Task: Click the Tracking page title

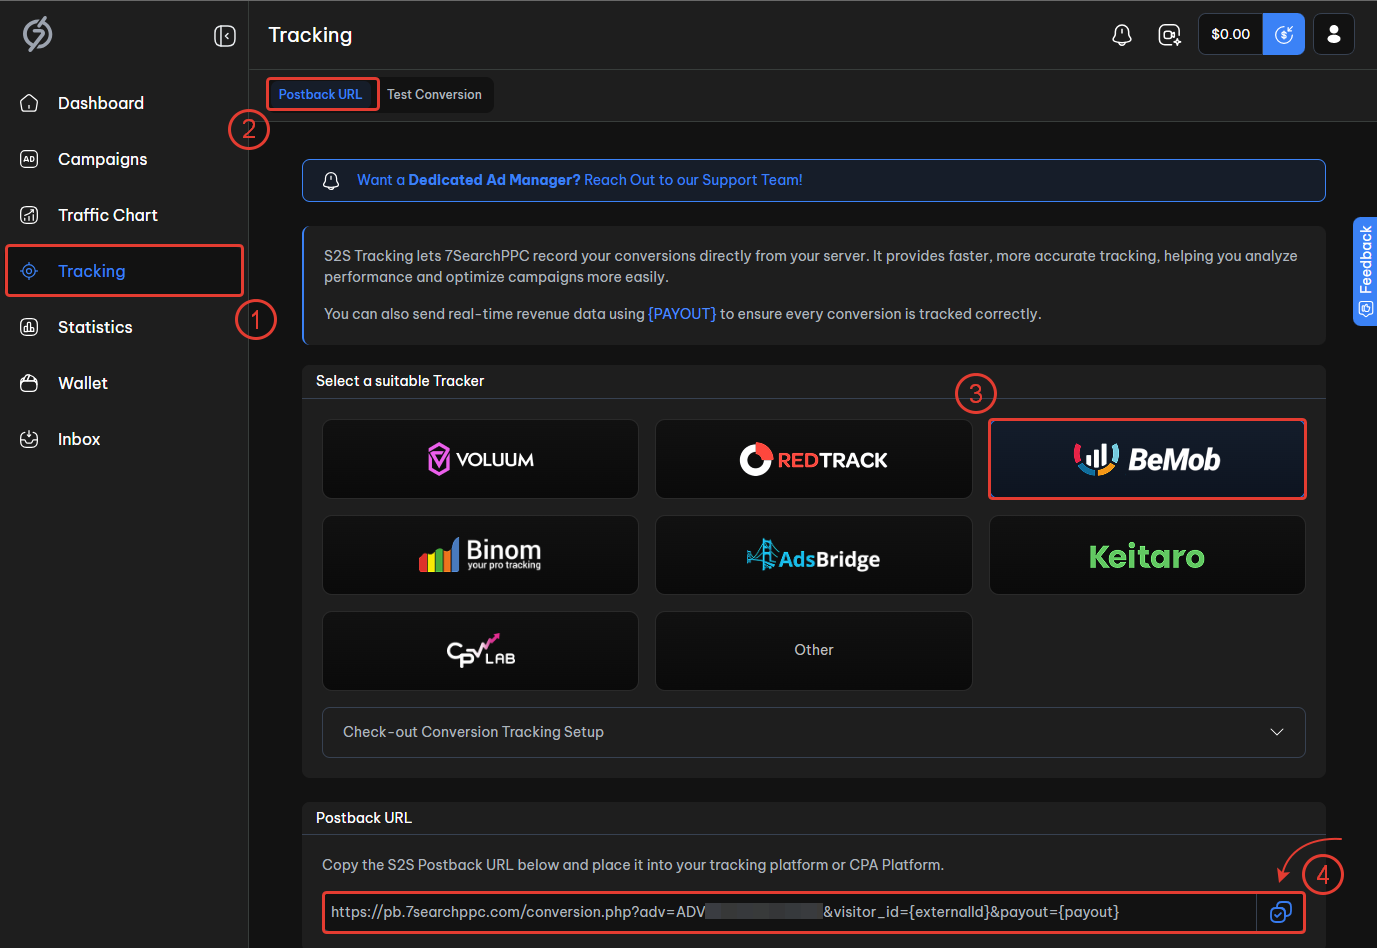Action: (x=310, y=35)
